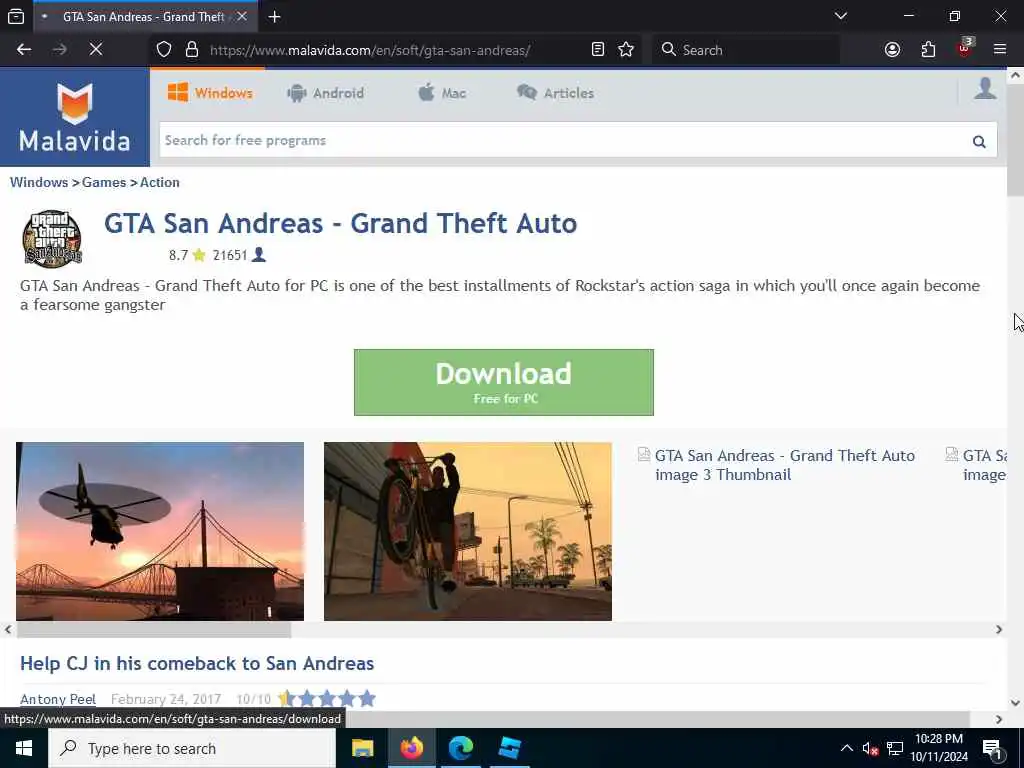
Task: Open Microsoft Edge from taskbar
Action: [460, 748]
